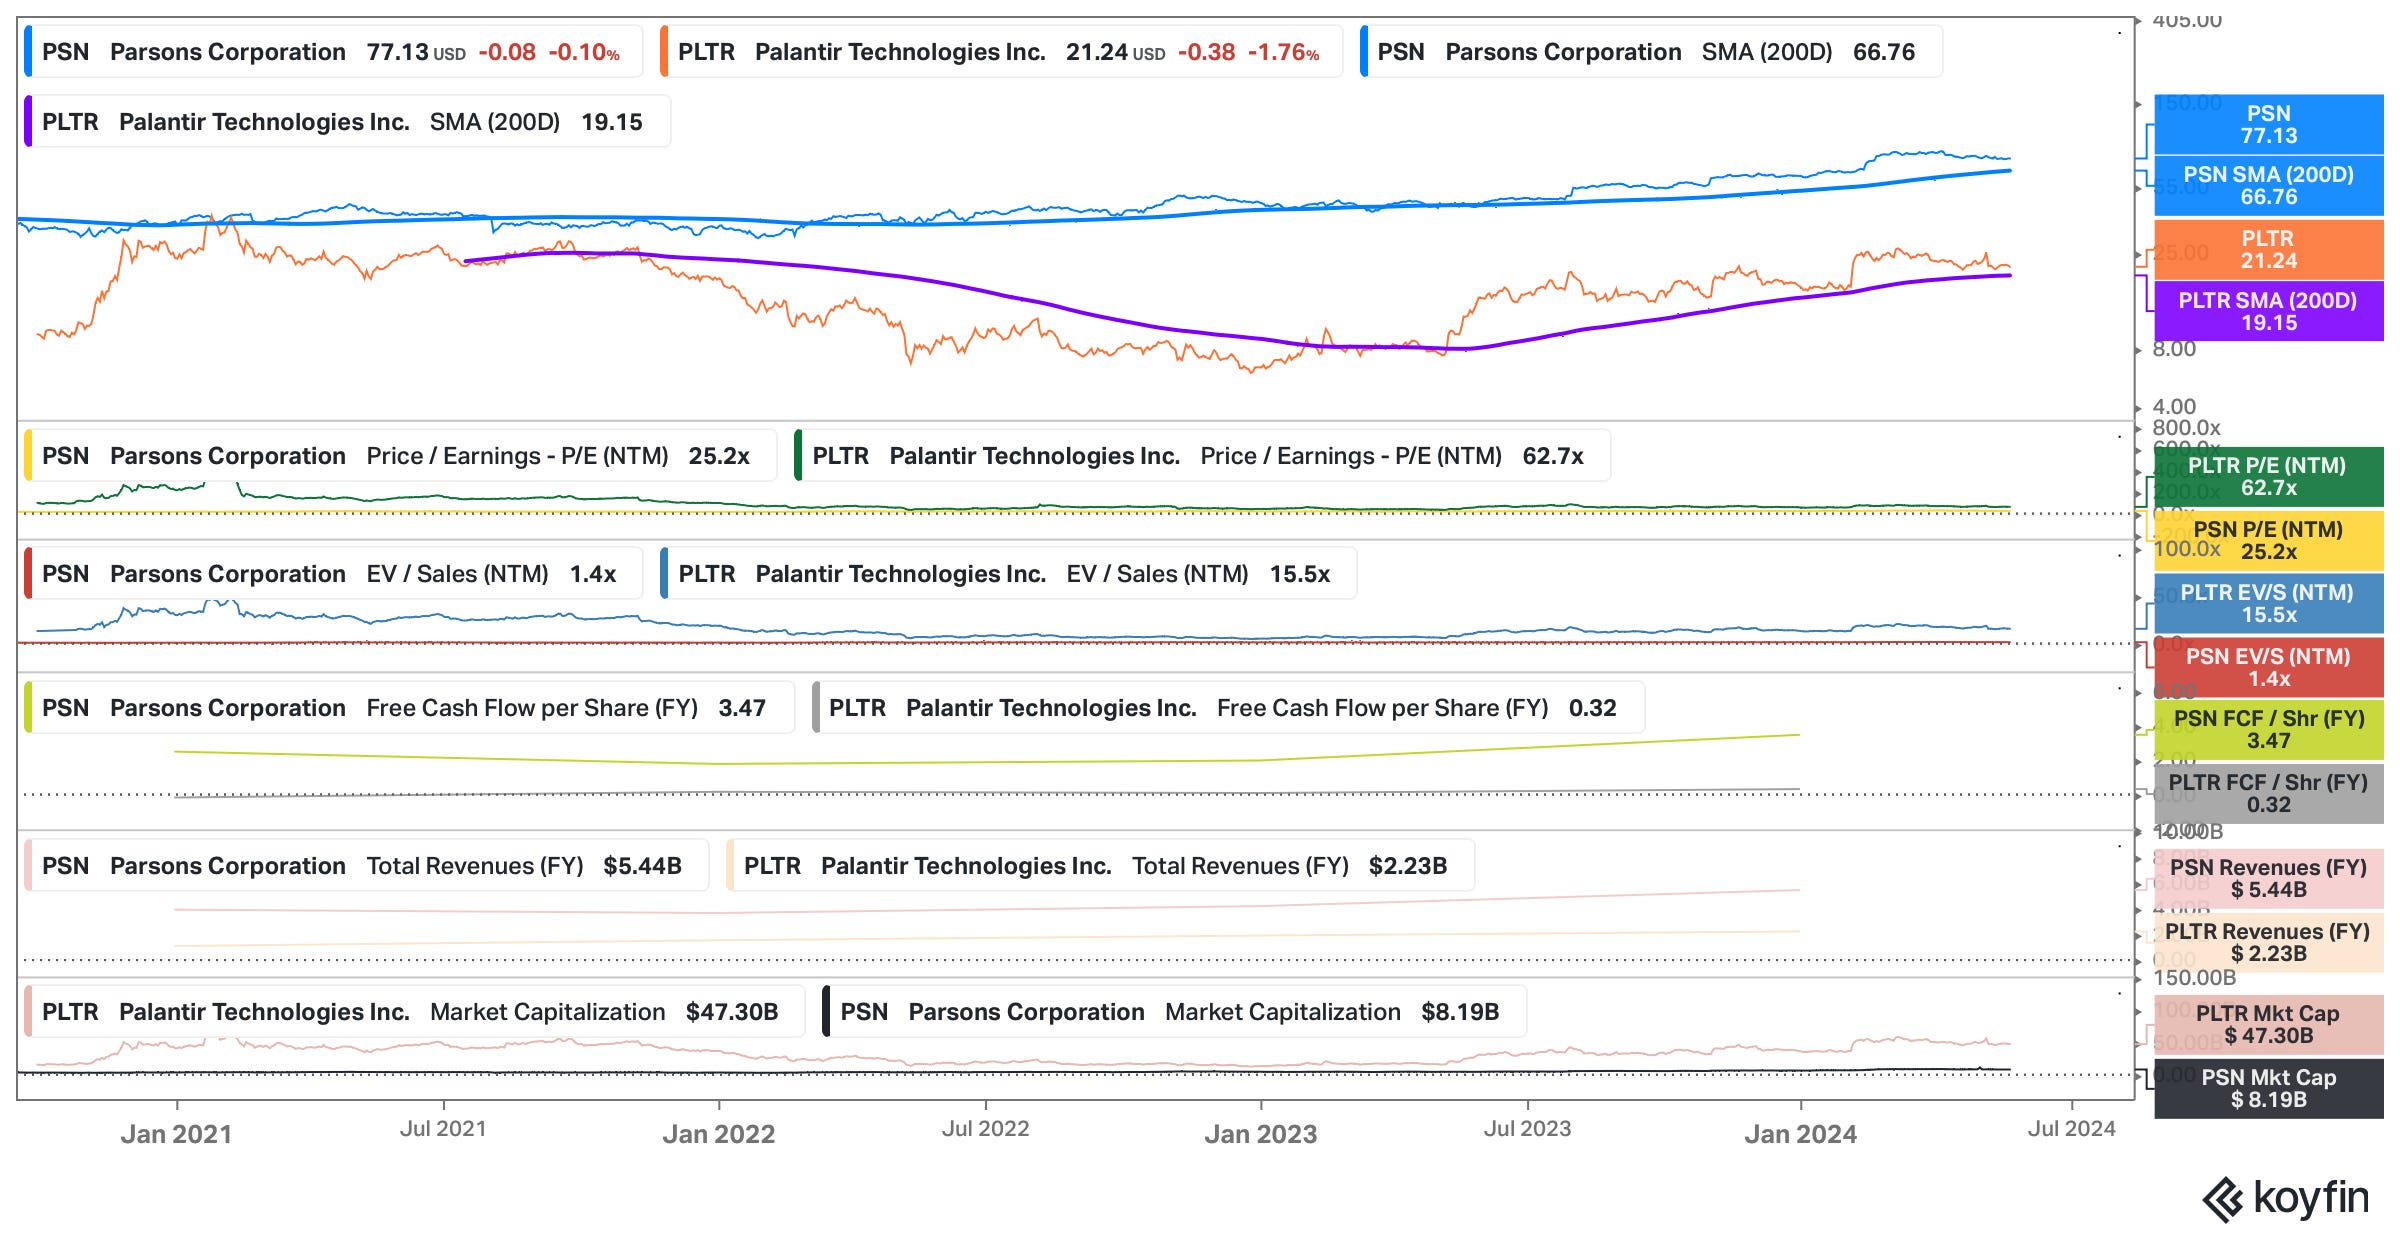Click the PLTR Total Revenues $2.23B legend
This screenshot has height=1240, width=2400.
[x=1098, y=866]
